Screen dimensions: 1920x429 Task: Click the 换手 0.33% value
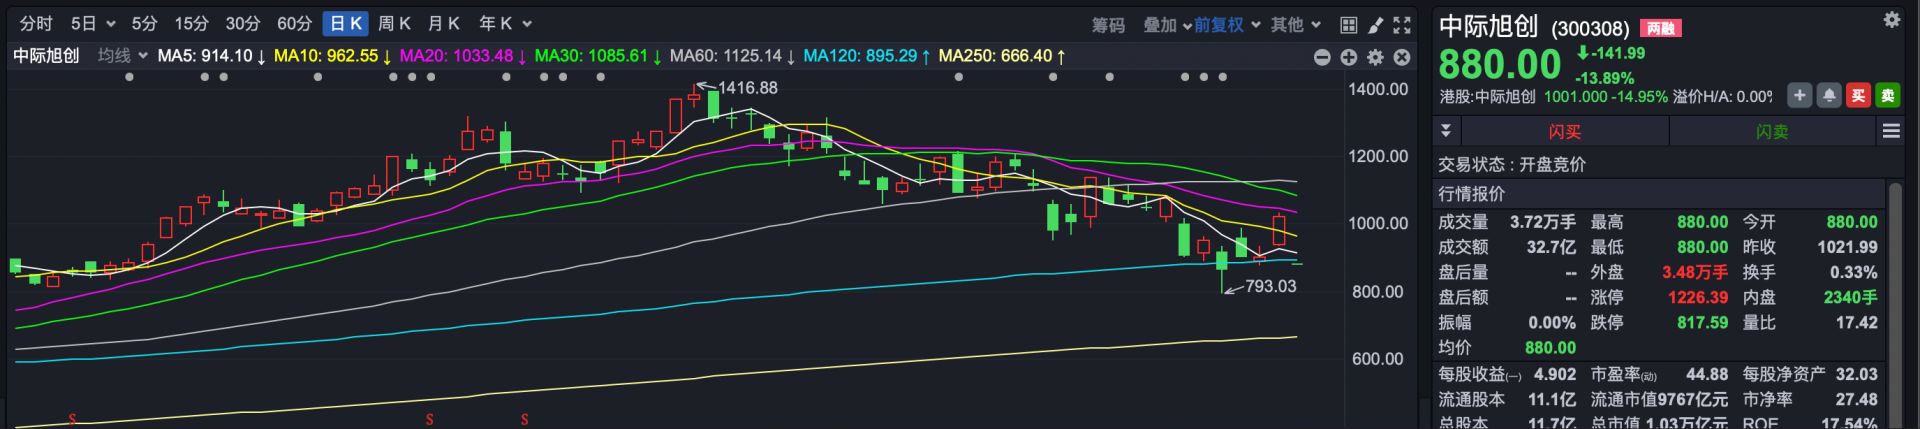[x=1853, y=272]
